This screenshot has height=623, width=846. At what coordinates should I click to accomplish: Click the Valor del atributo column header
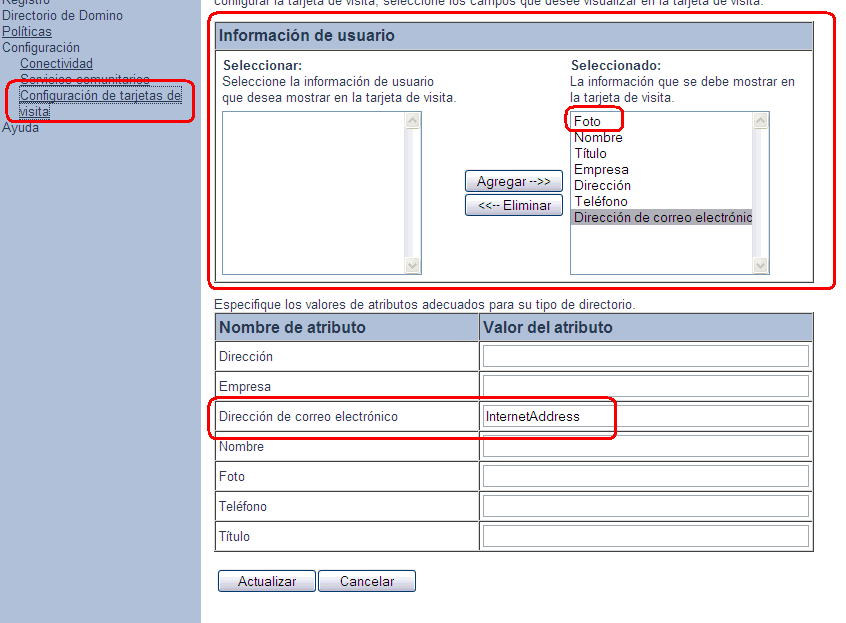tap(646, 327)
